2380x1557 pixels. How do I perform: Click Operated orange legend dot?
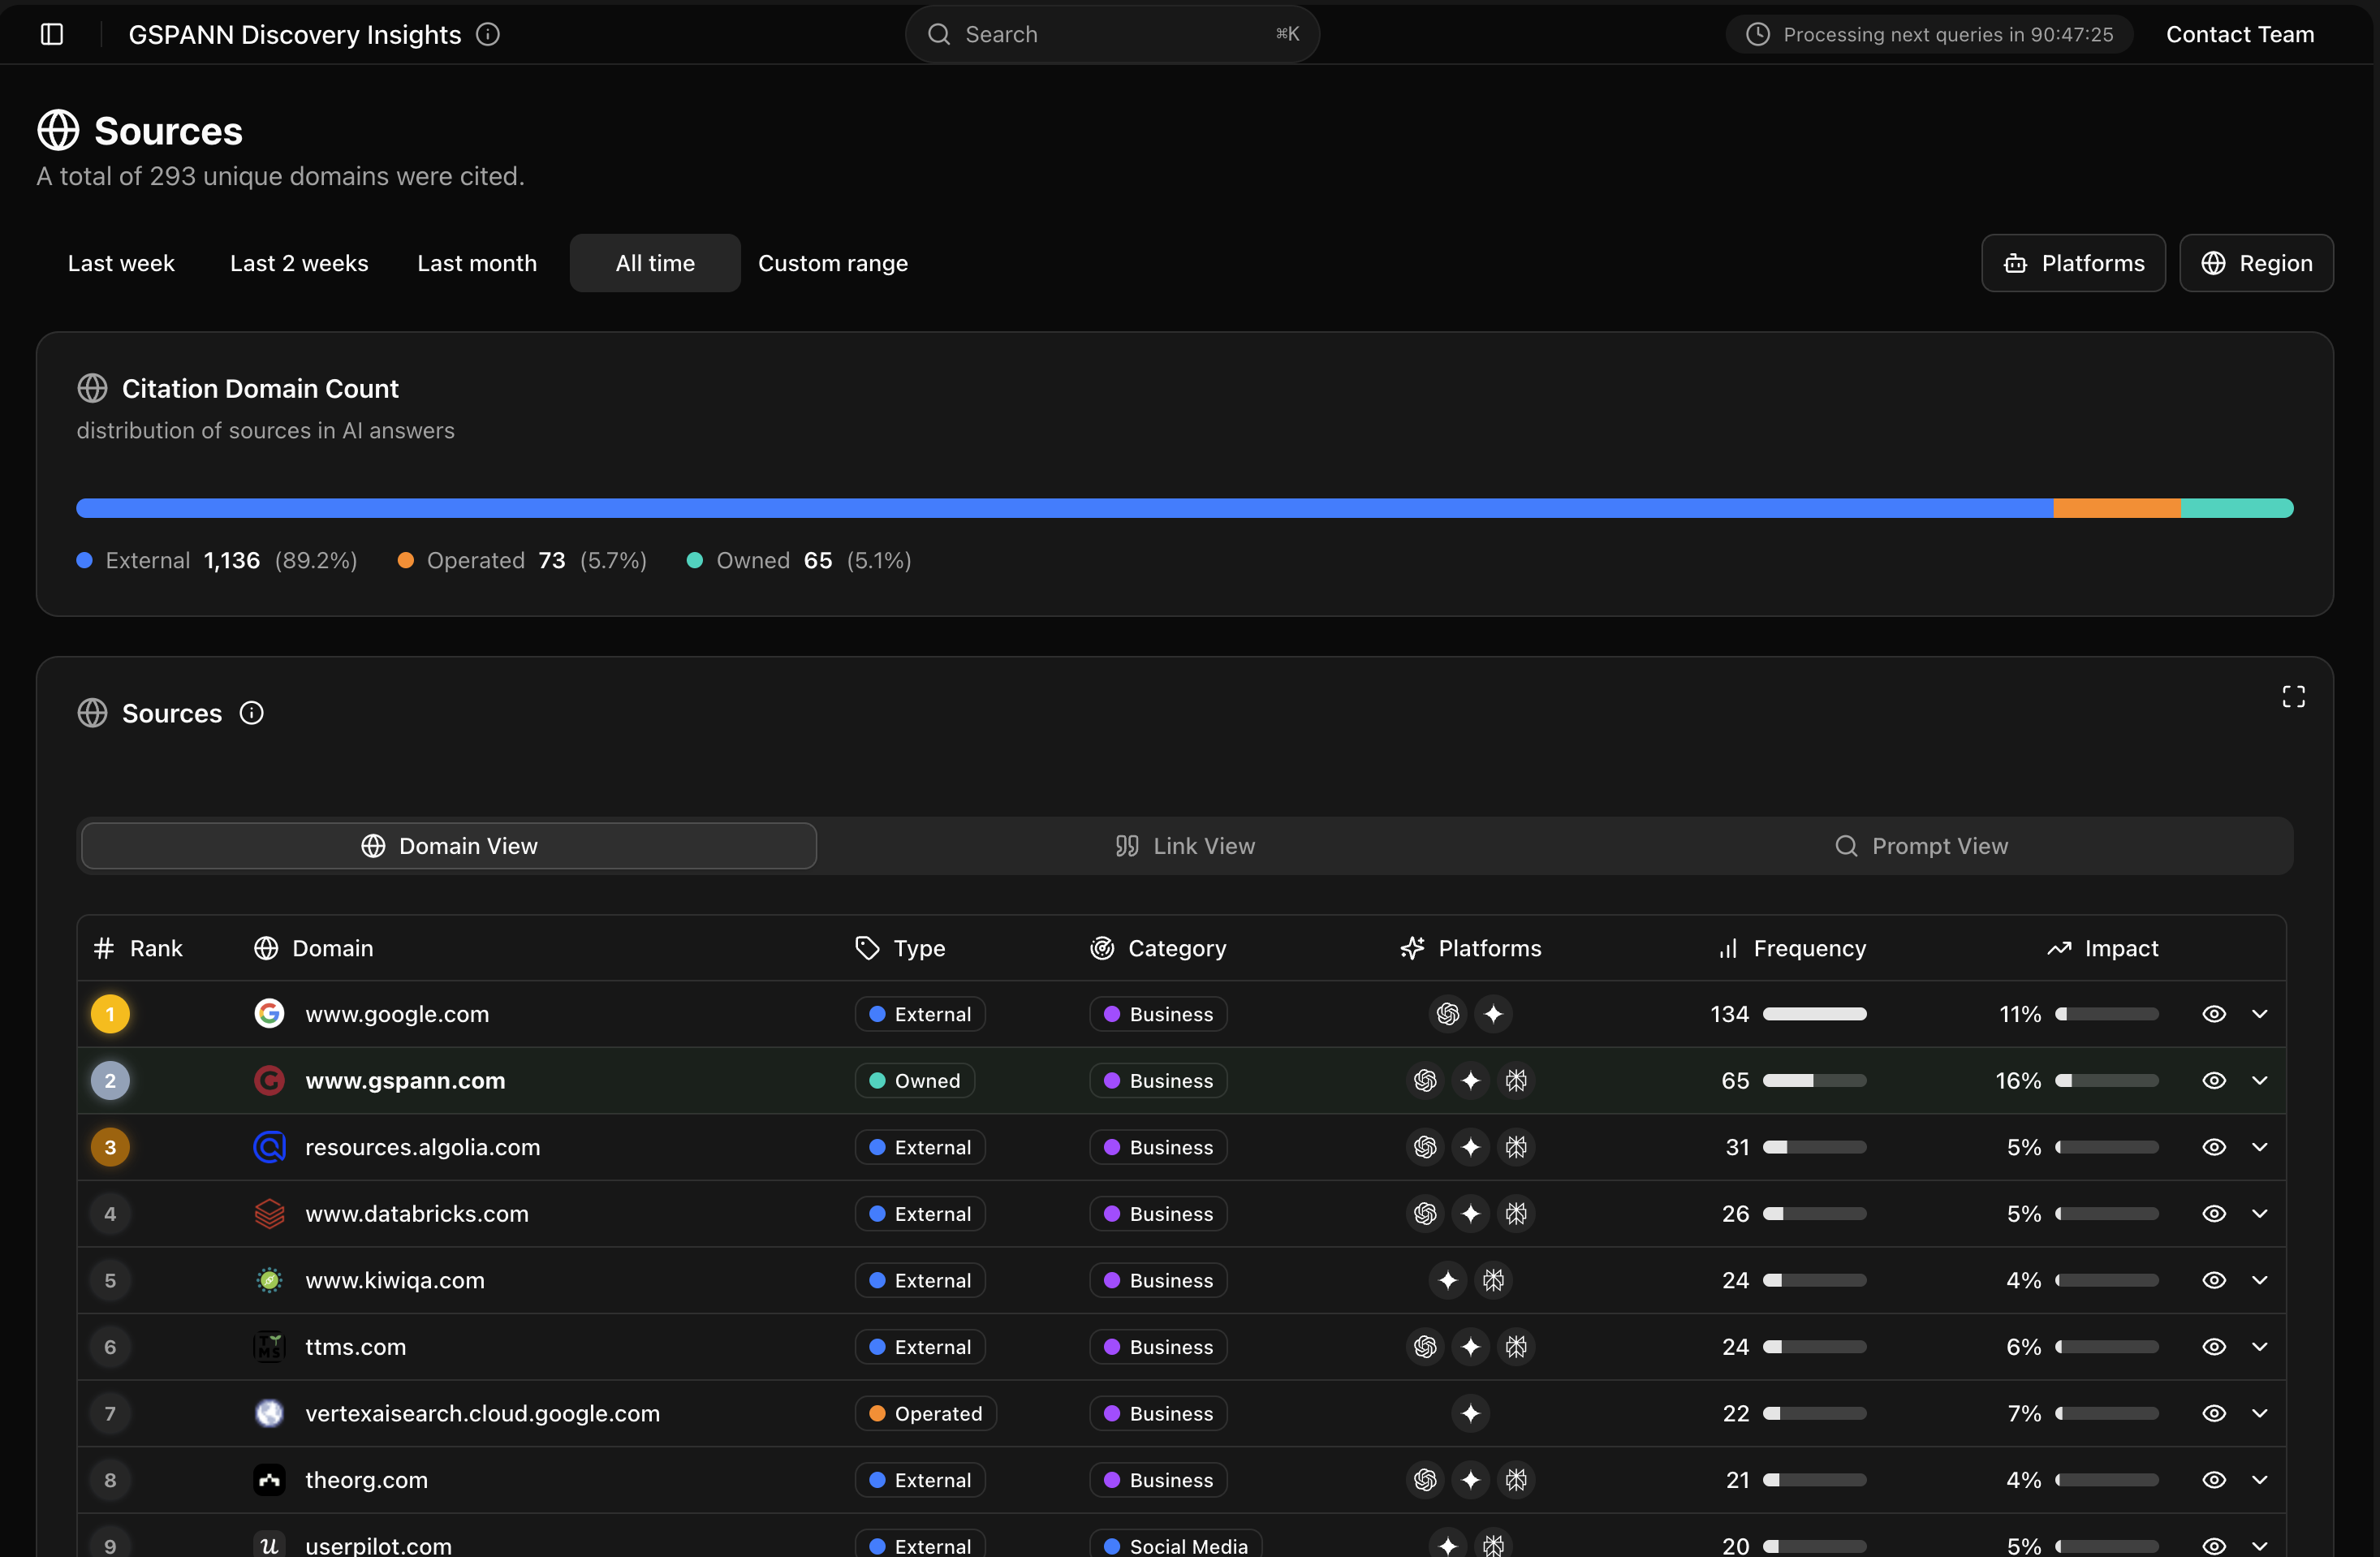point(406,560)
